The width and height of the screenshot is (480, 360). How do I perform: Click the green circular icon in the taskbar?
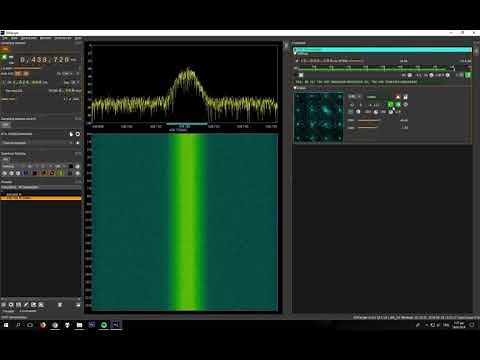[104, 325]
